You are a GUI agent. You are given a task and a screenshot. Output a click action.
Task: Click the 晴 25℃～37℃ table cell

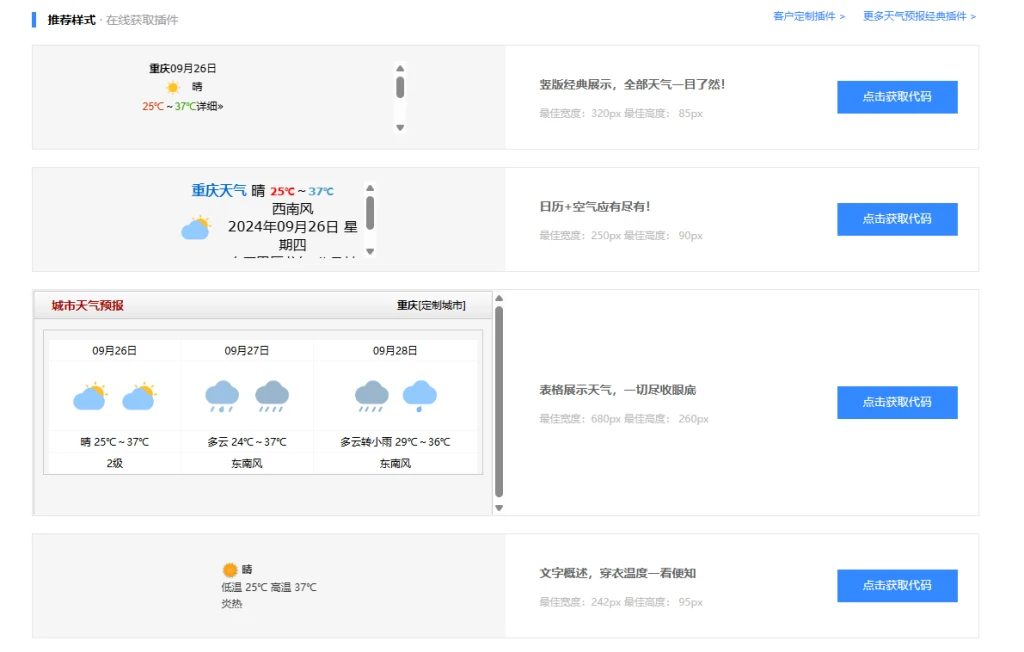pyautogui.click(x=114, y=442)
